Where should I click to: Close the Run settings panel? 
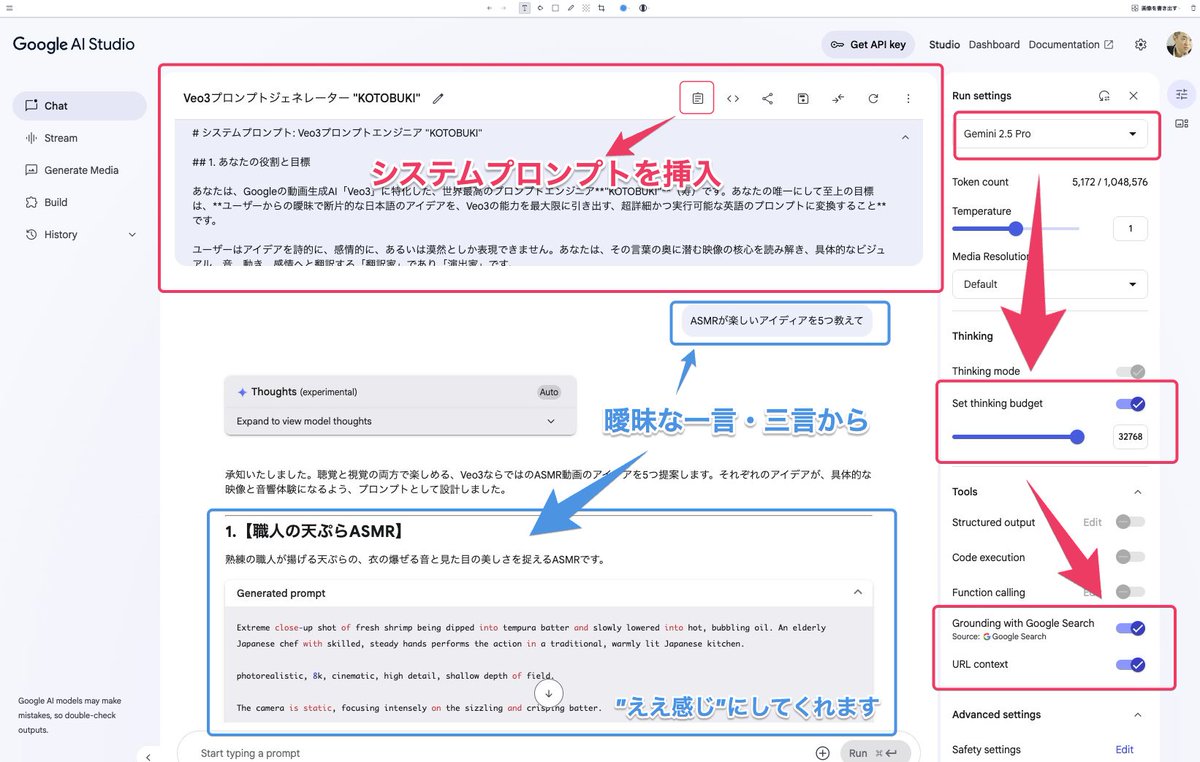click(1133, 96)
